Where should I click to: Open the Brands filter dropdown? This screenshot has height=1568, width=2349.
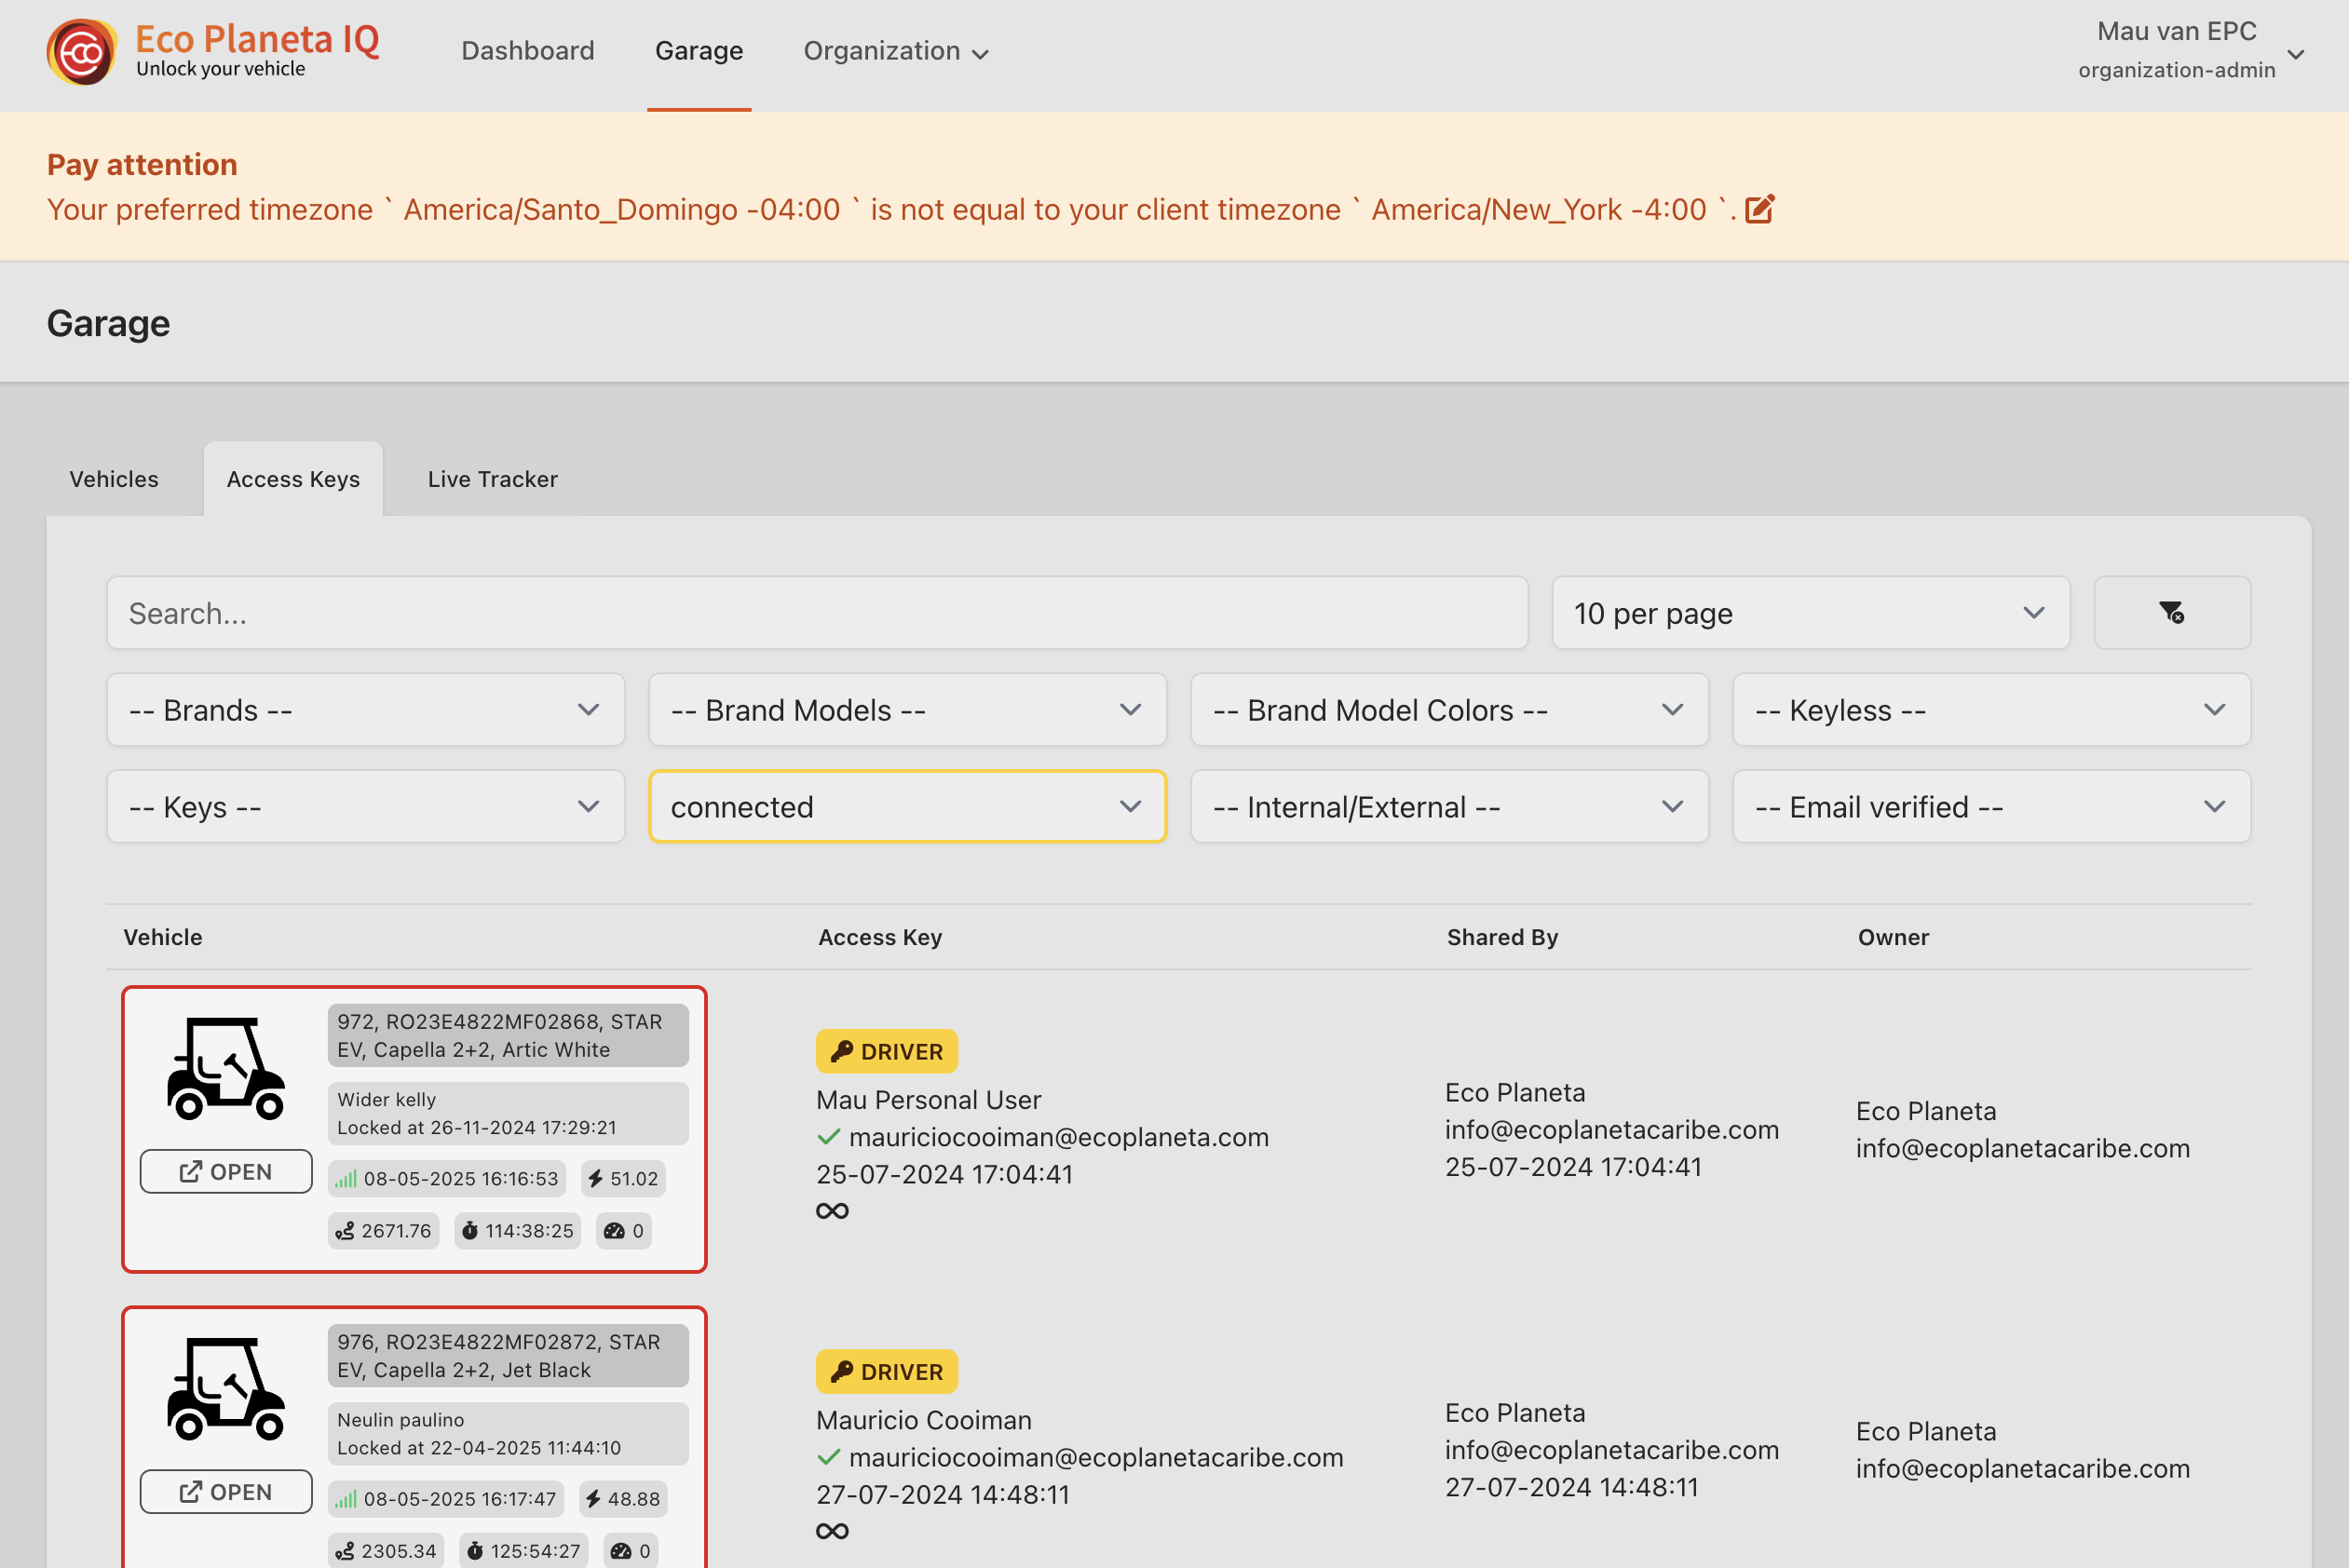click(366, 710)
